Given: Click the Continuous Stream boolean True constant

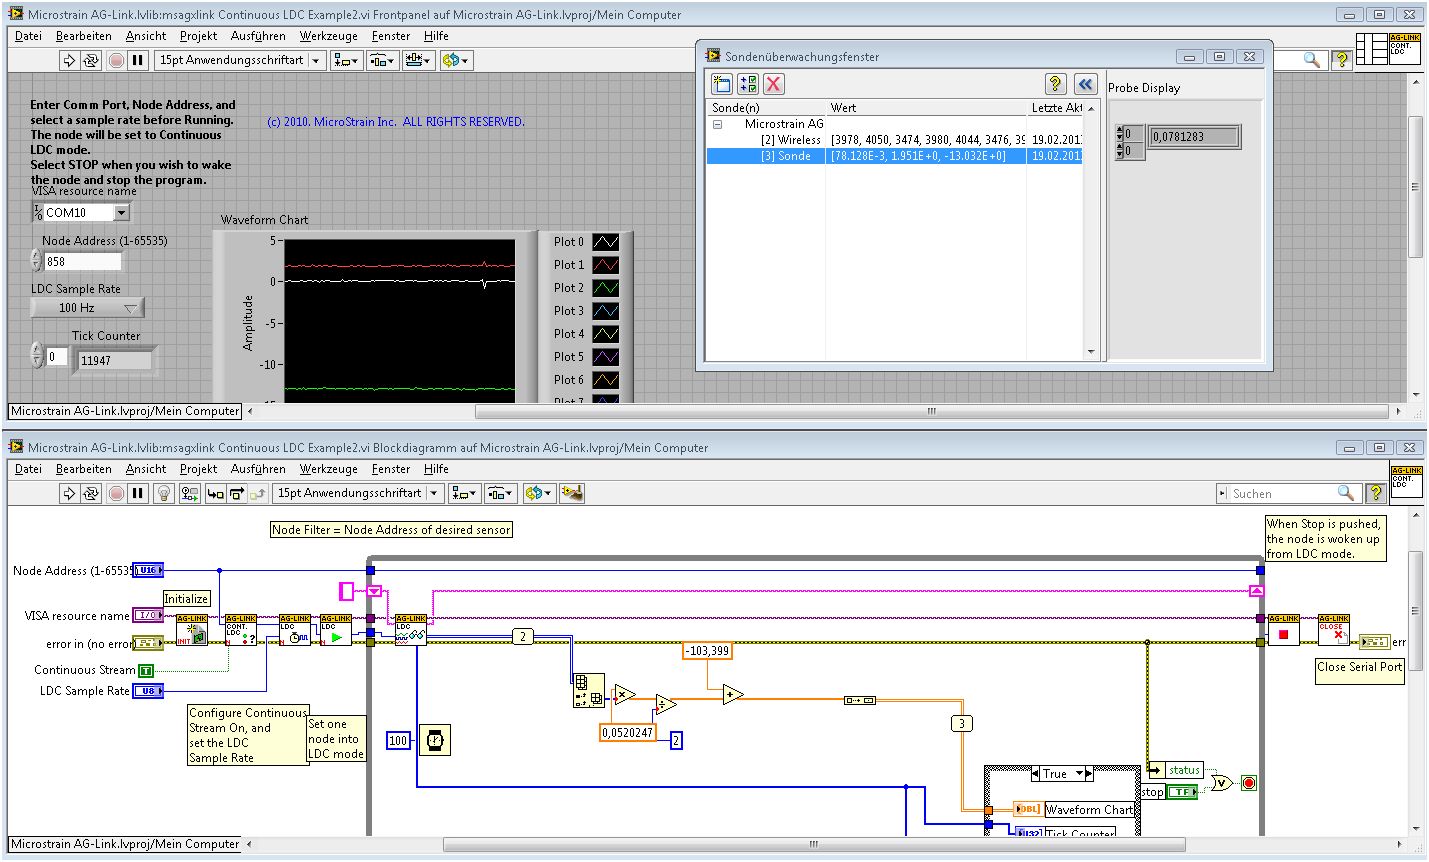Looking at the screenshot, I should click(146, 671).
